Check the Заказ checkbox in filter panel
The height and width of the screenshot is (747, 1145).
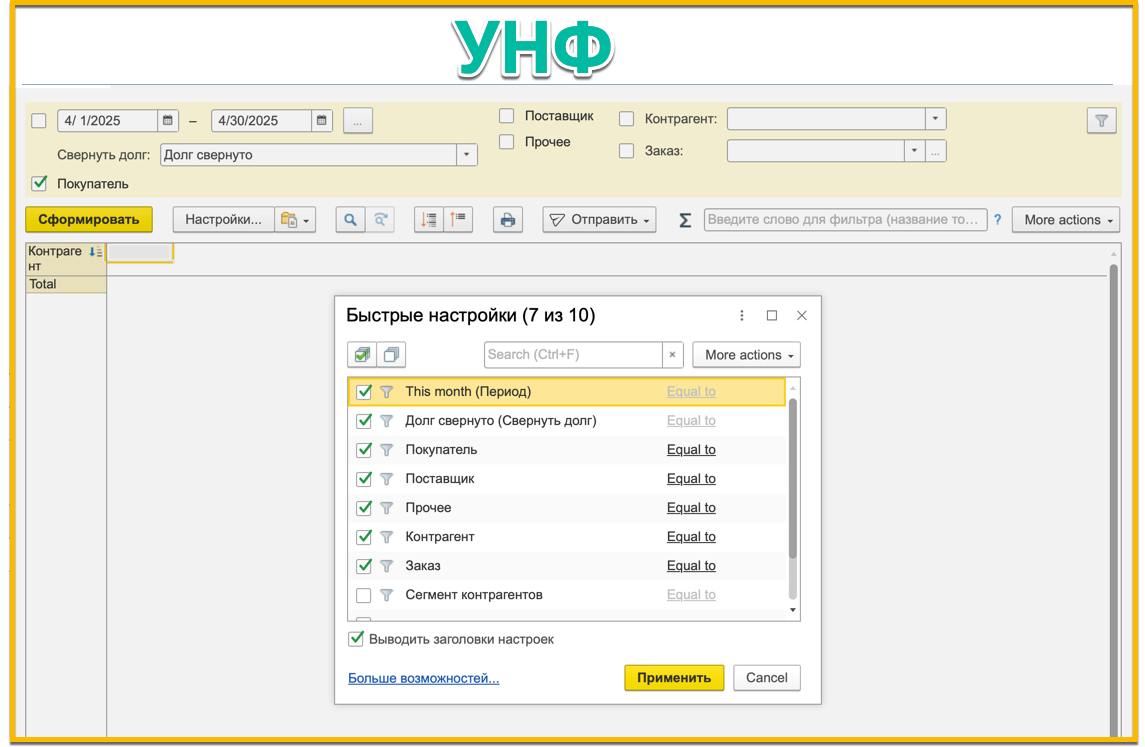626,151
